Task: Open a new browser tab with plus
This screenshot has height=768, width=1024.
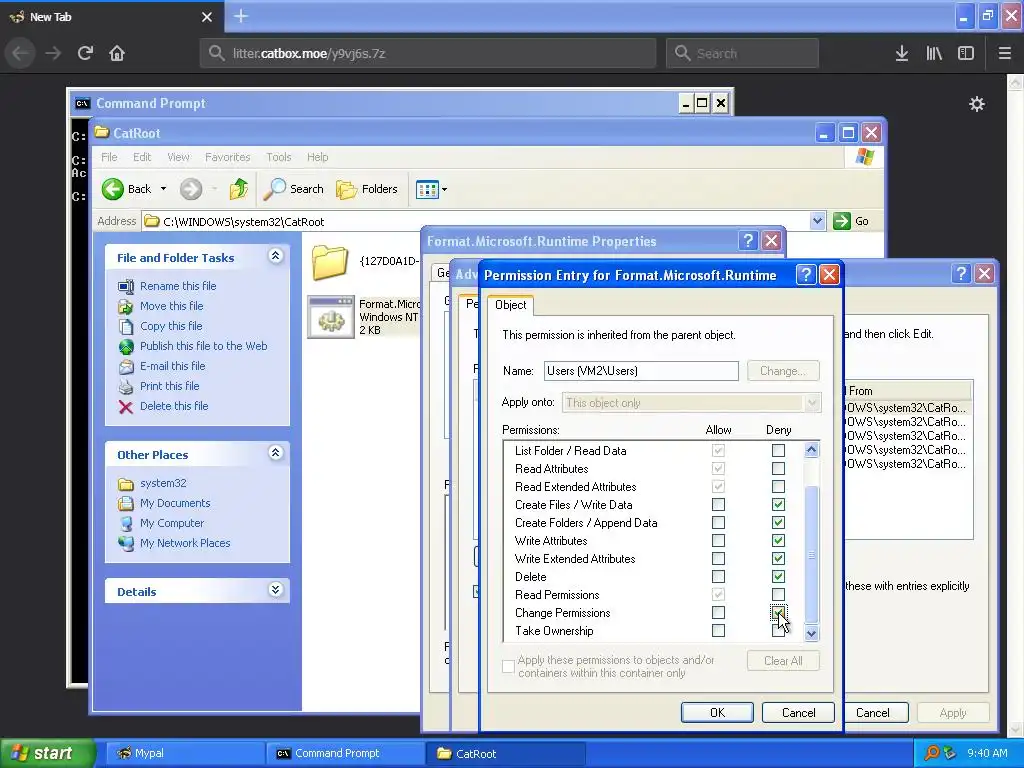Action: pyautogui.click(x=240, y=16)
